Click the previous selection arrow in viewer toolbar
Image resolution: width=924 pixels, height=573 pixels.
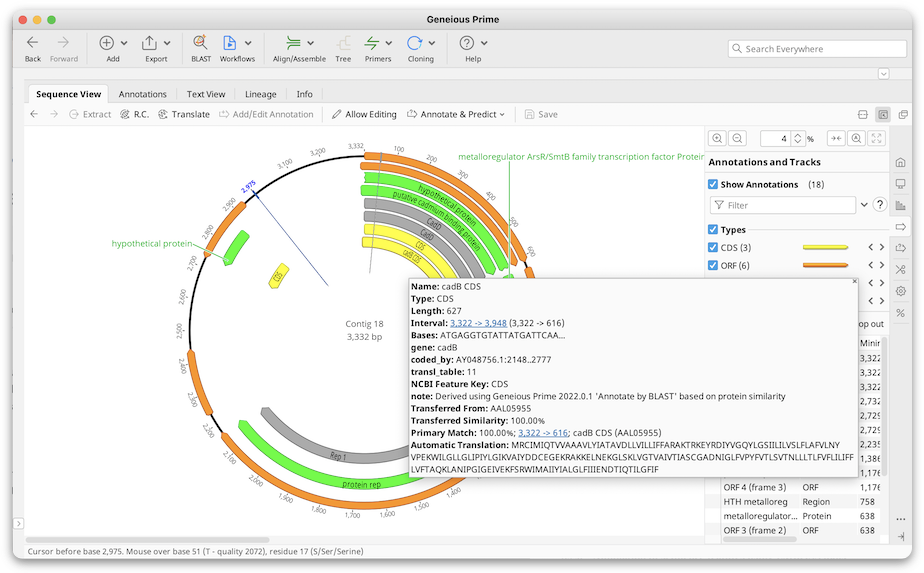point(34,114)
